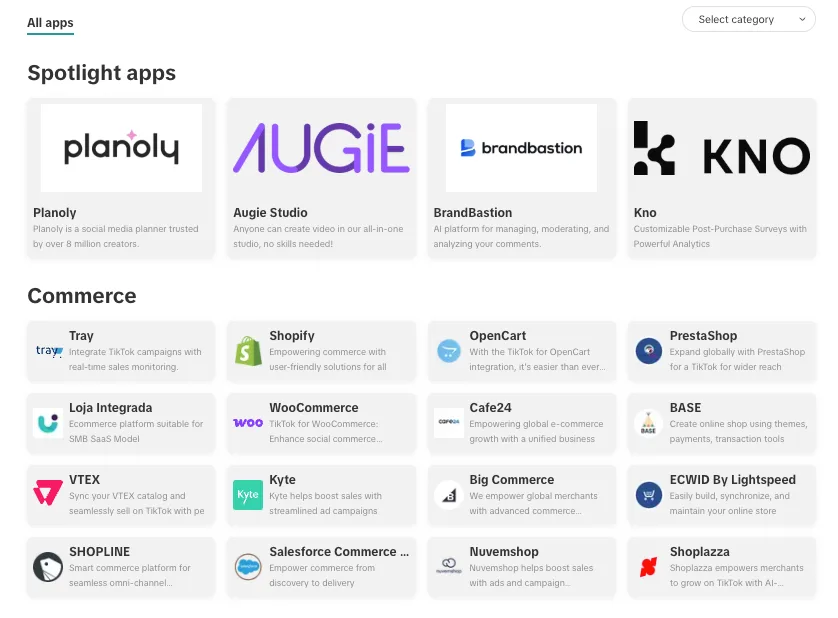
Task: Click description 'Empowering commerce with'
Action: tap(328, 352)
